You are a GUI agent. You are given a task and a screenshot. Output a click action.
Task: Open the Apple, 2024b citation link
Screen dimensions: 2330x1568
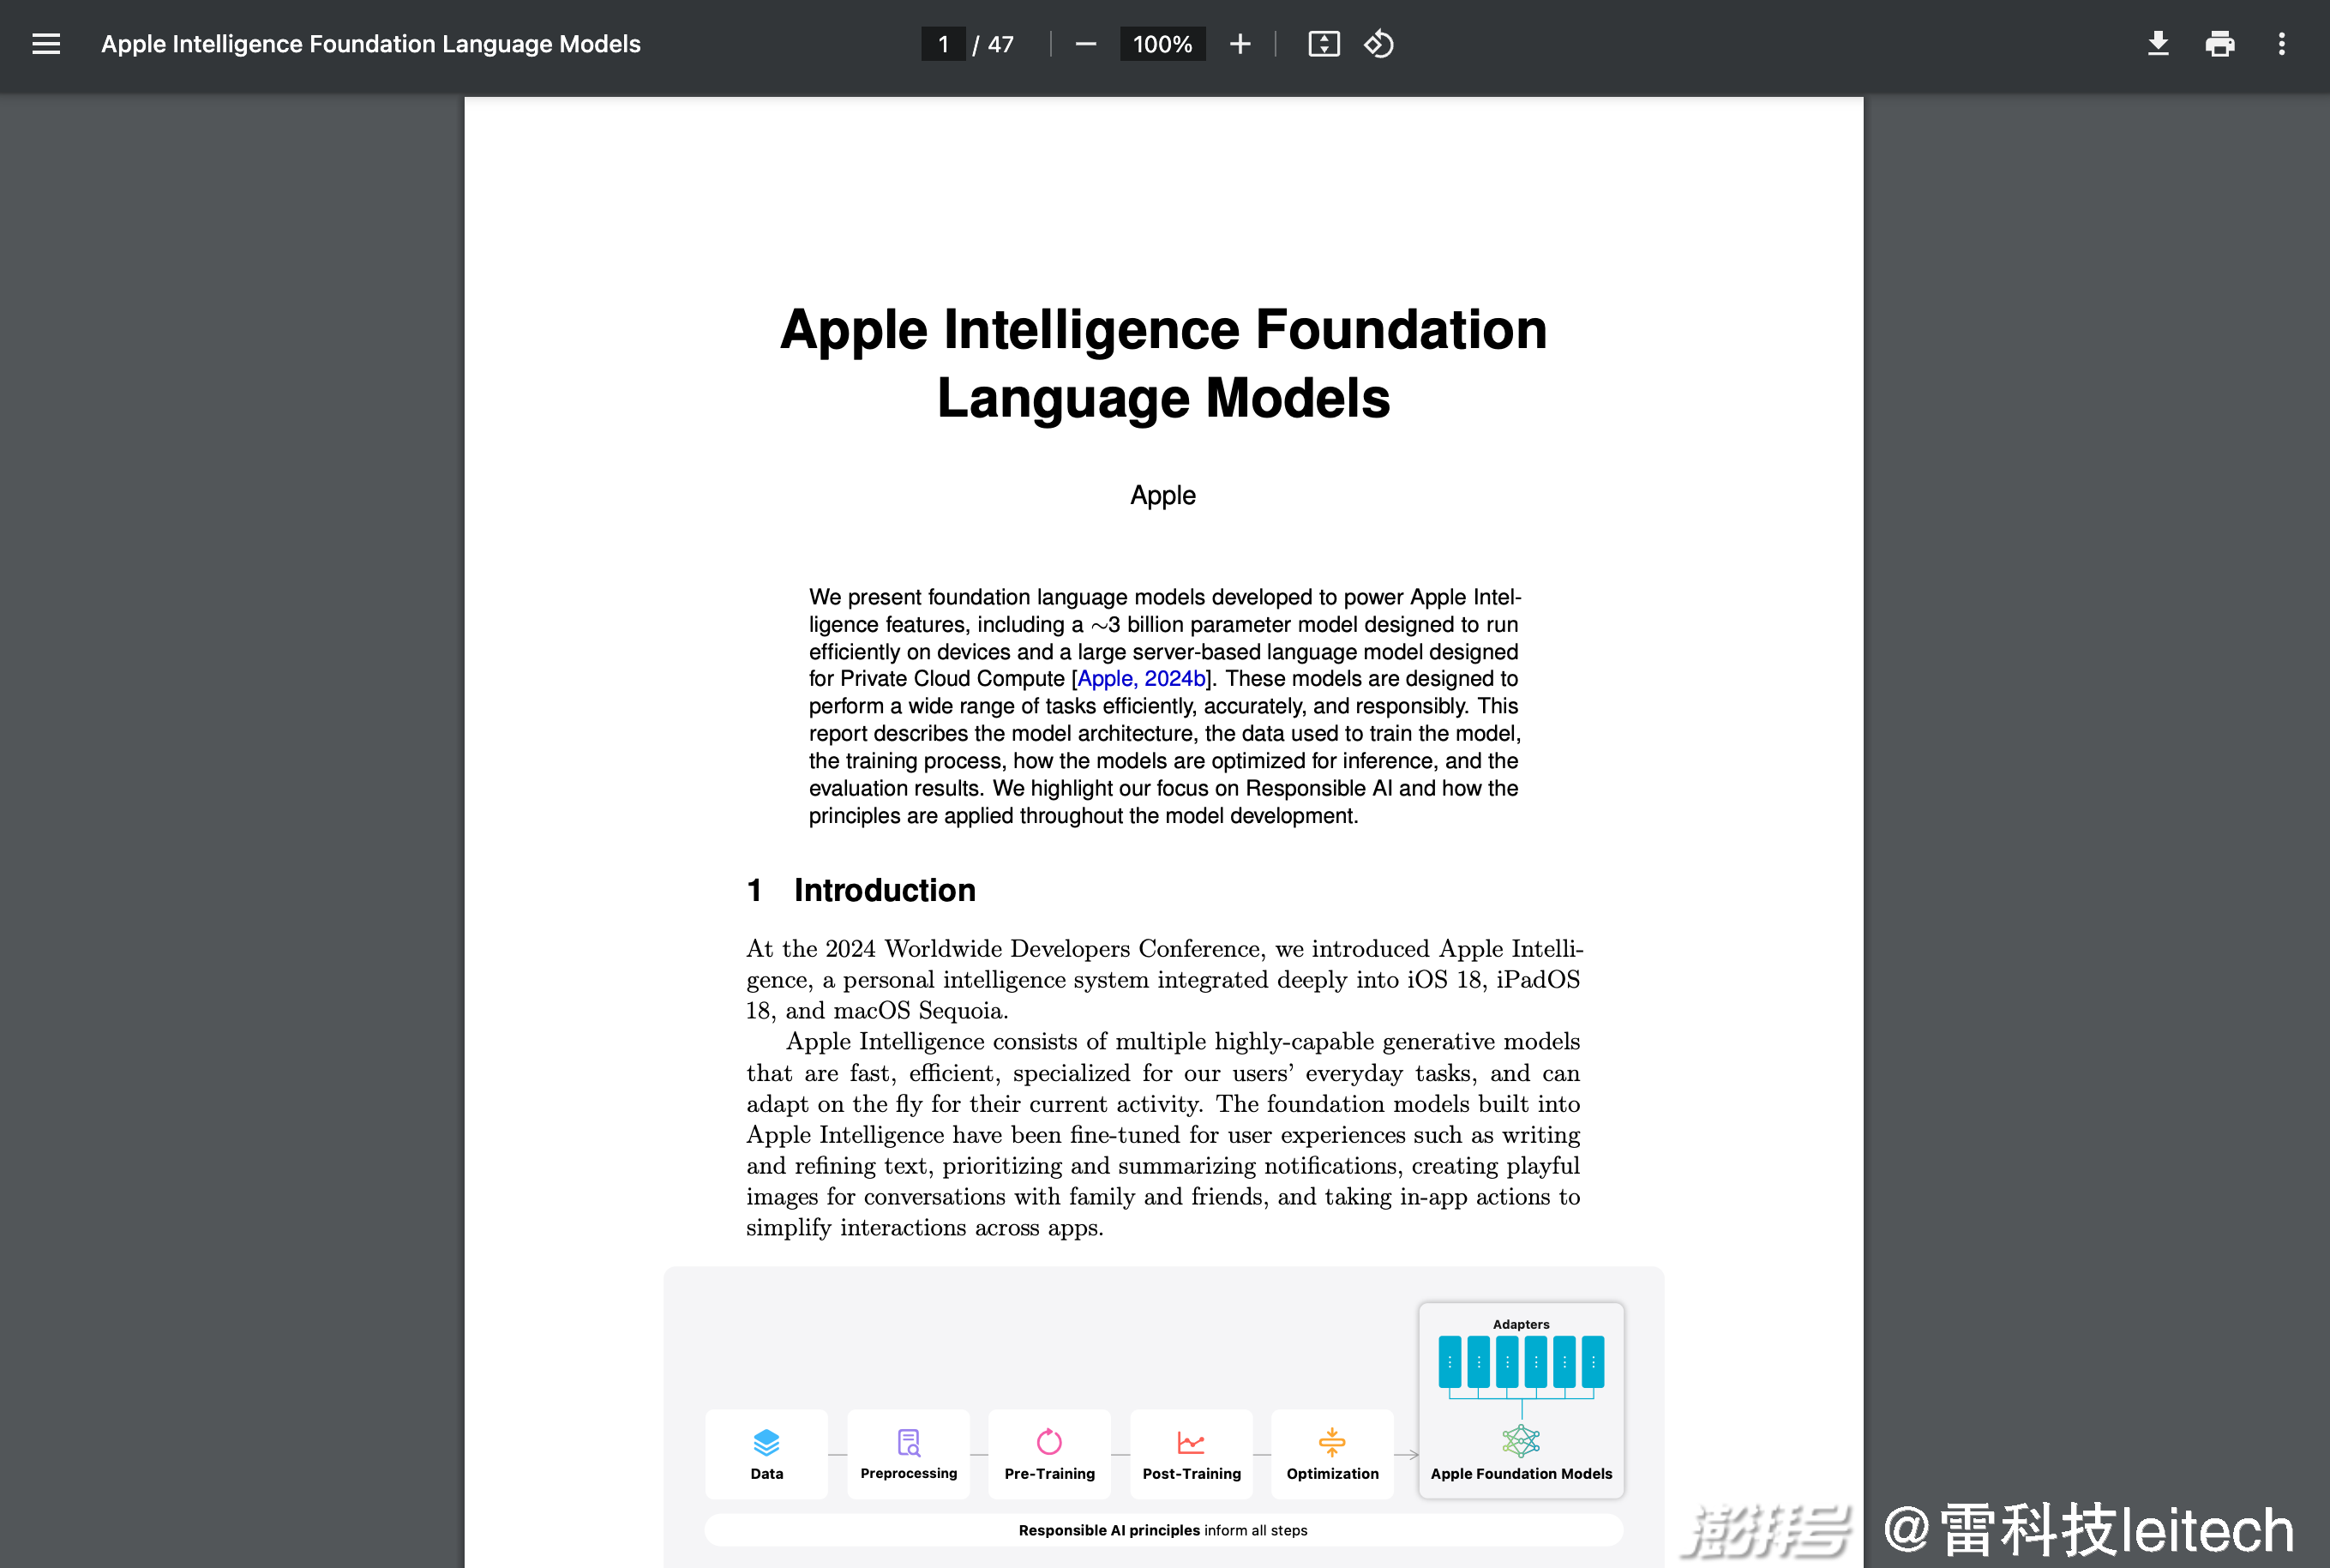pos(1141,678)
